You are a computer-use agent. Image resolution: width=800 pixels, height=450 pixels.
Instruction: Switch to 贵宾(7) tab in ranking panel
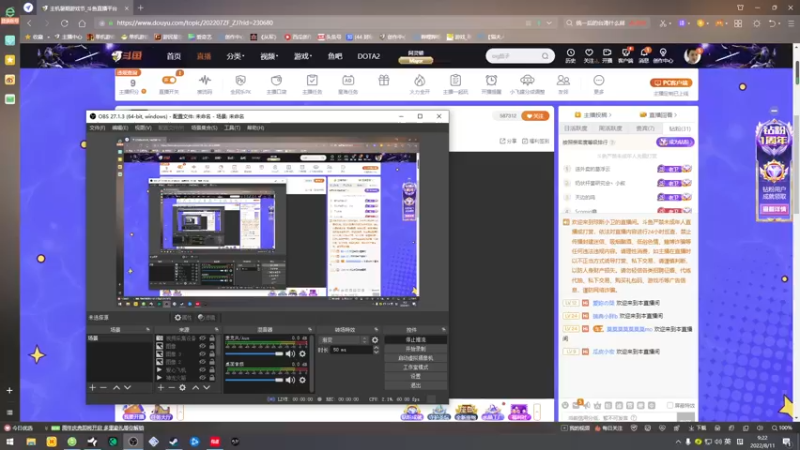tap(645, 129)
